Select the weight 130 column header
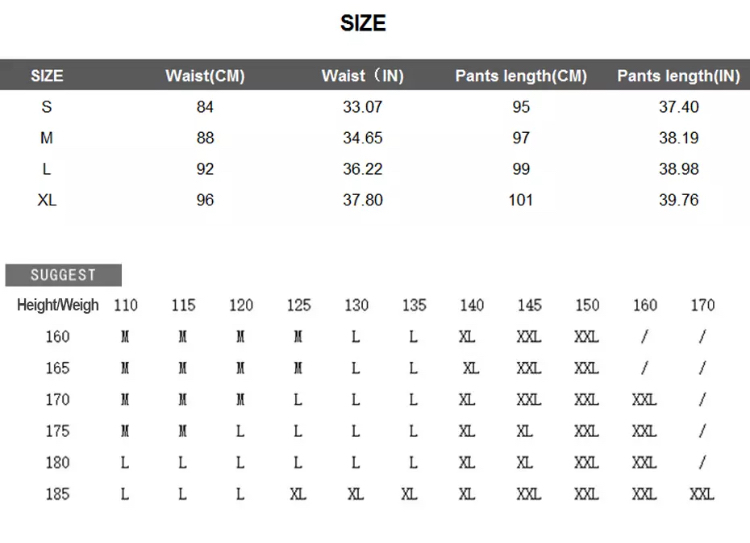750x543 pixels. pyautogui.click(x=356, y=305)
